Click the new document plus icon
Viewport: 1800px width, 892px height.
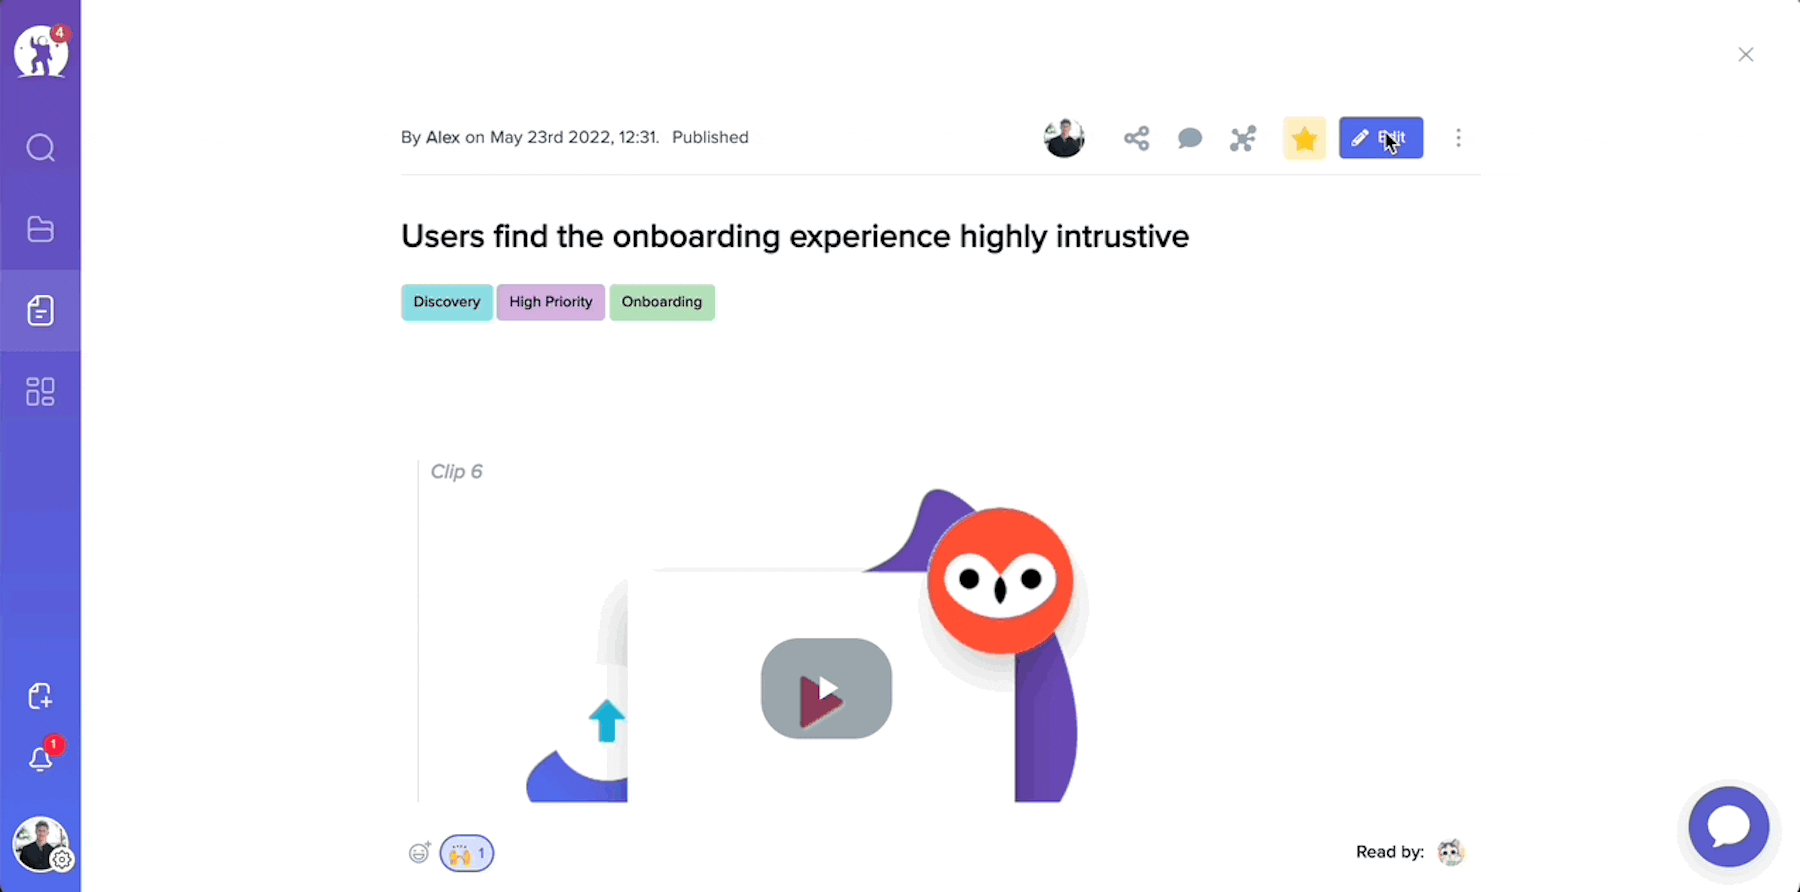[41, 696]
